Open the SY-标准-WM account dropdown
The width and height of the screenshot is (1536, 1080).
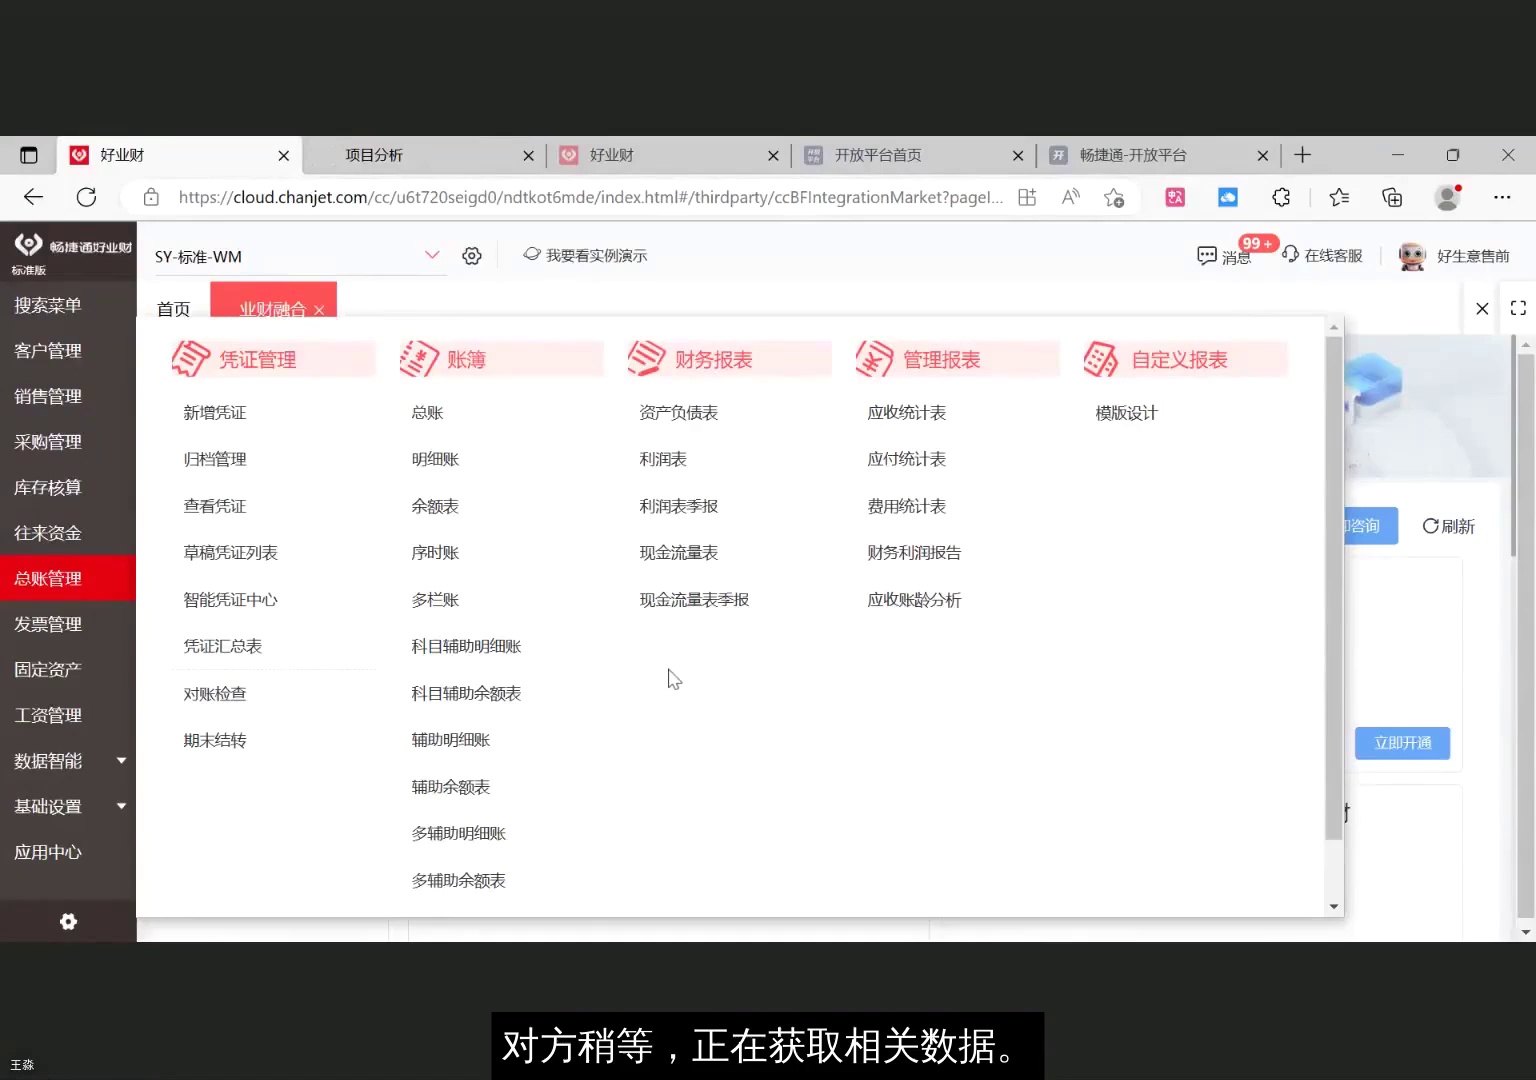(x=432, y=255)
